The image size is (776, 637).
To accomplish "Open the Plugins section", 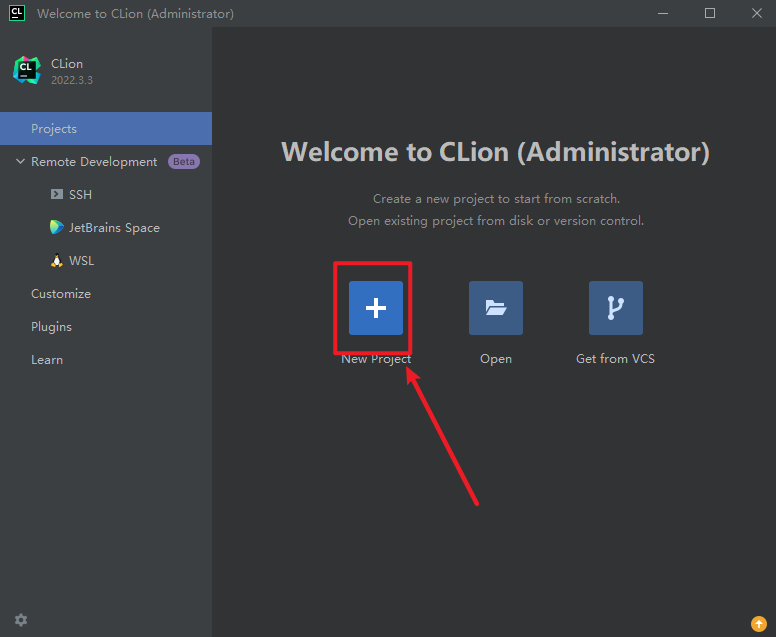I will click(51, 327).
